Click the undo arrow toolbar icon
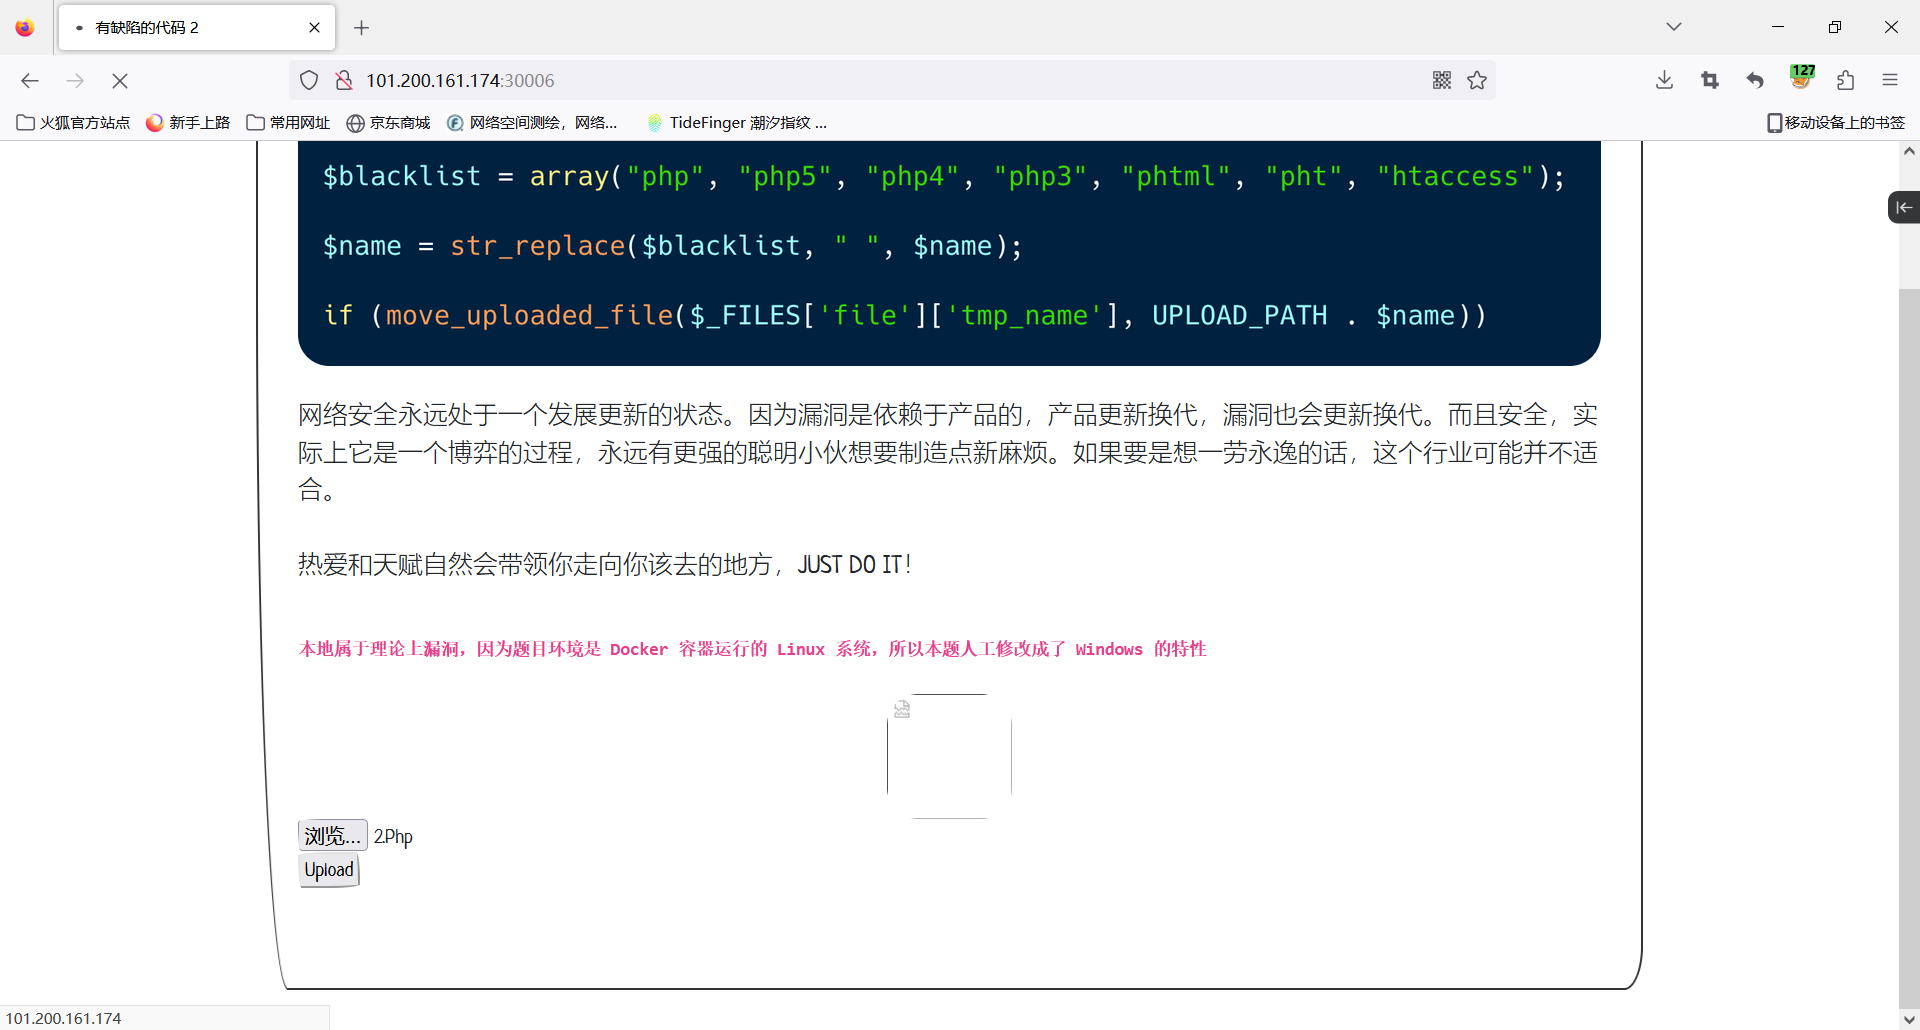This screenshot has width=1920, height=1030. 1755,81
